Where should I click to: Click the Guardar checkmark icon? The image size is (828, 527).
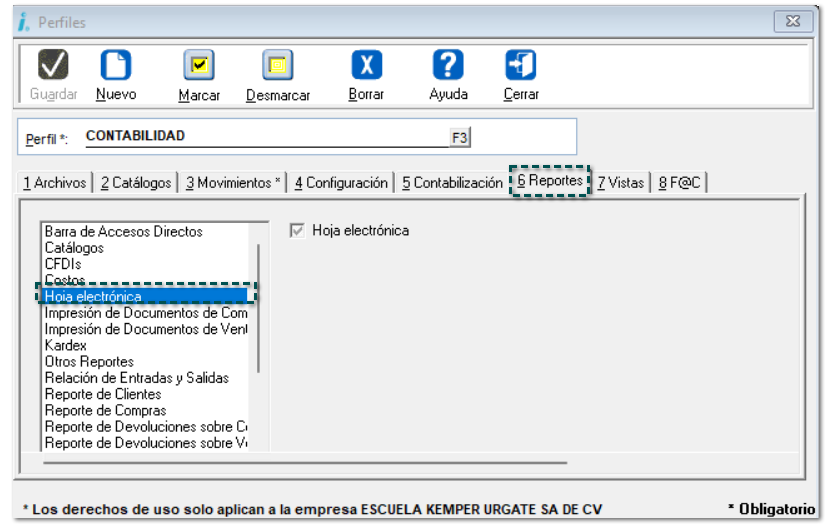(x=53, y=64)
